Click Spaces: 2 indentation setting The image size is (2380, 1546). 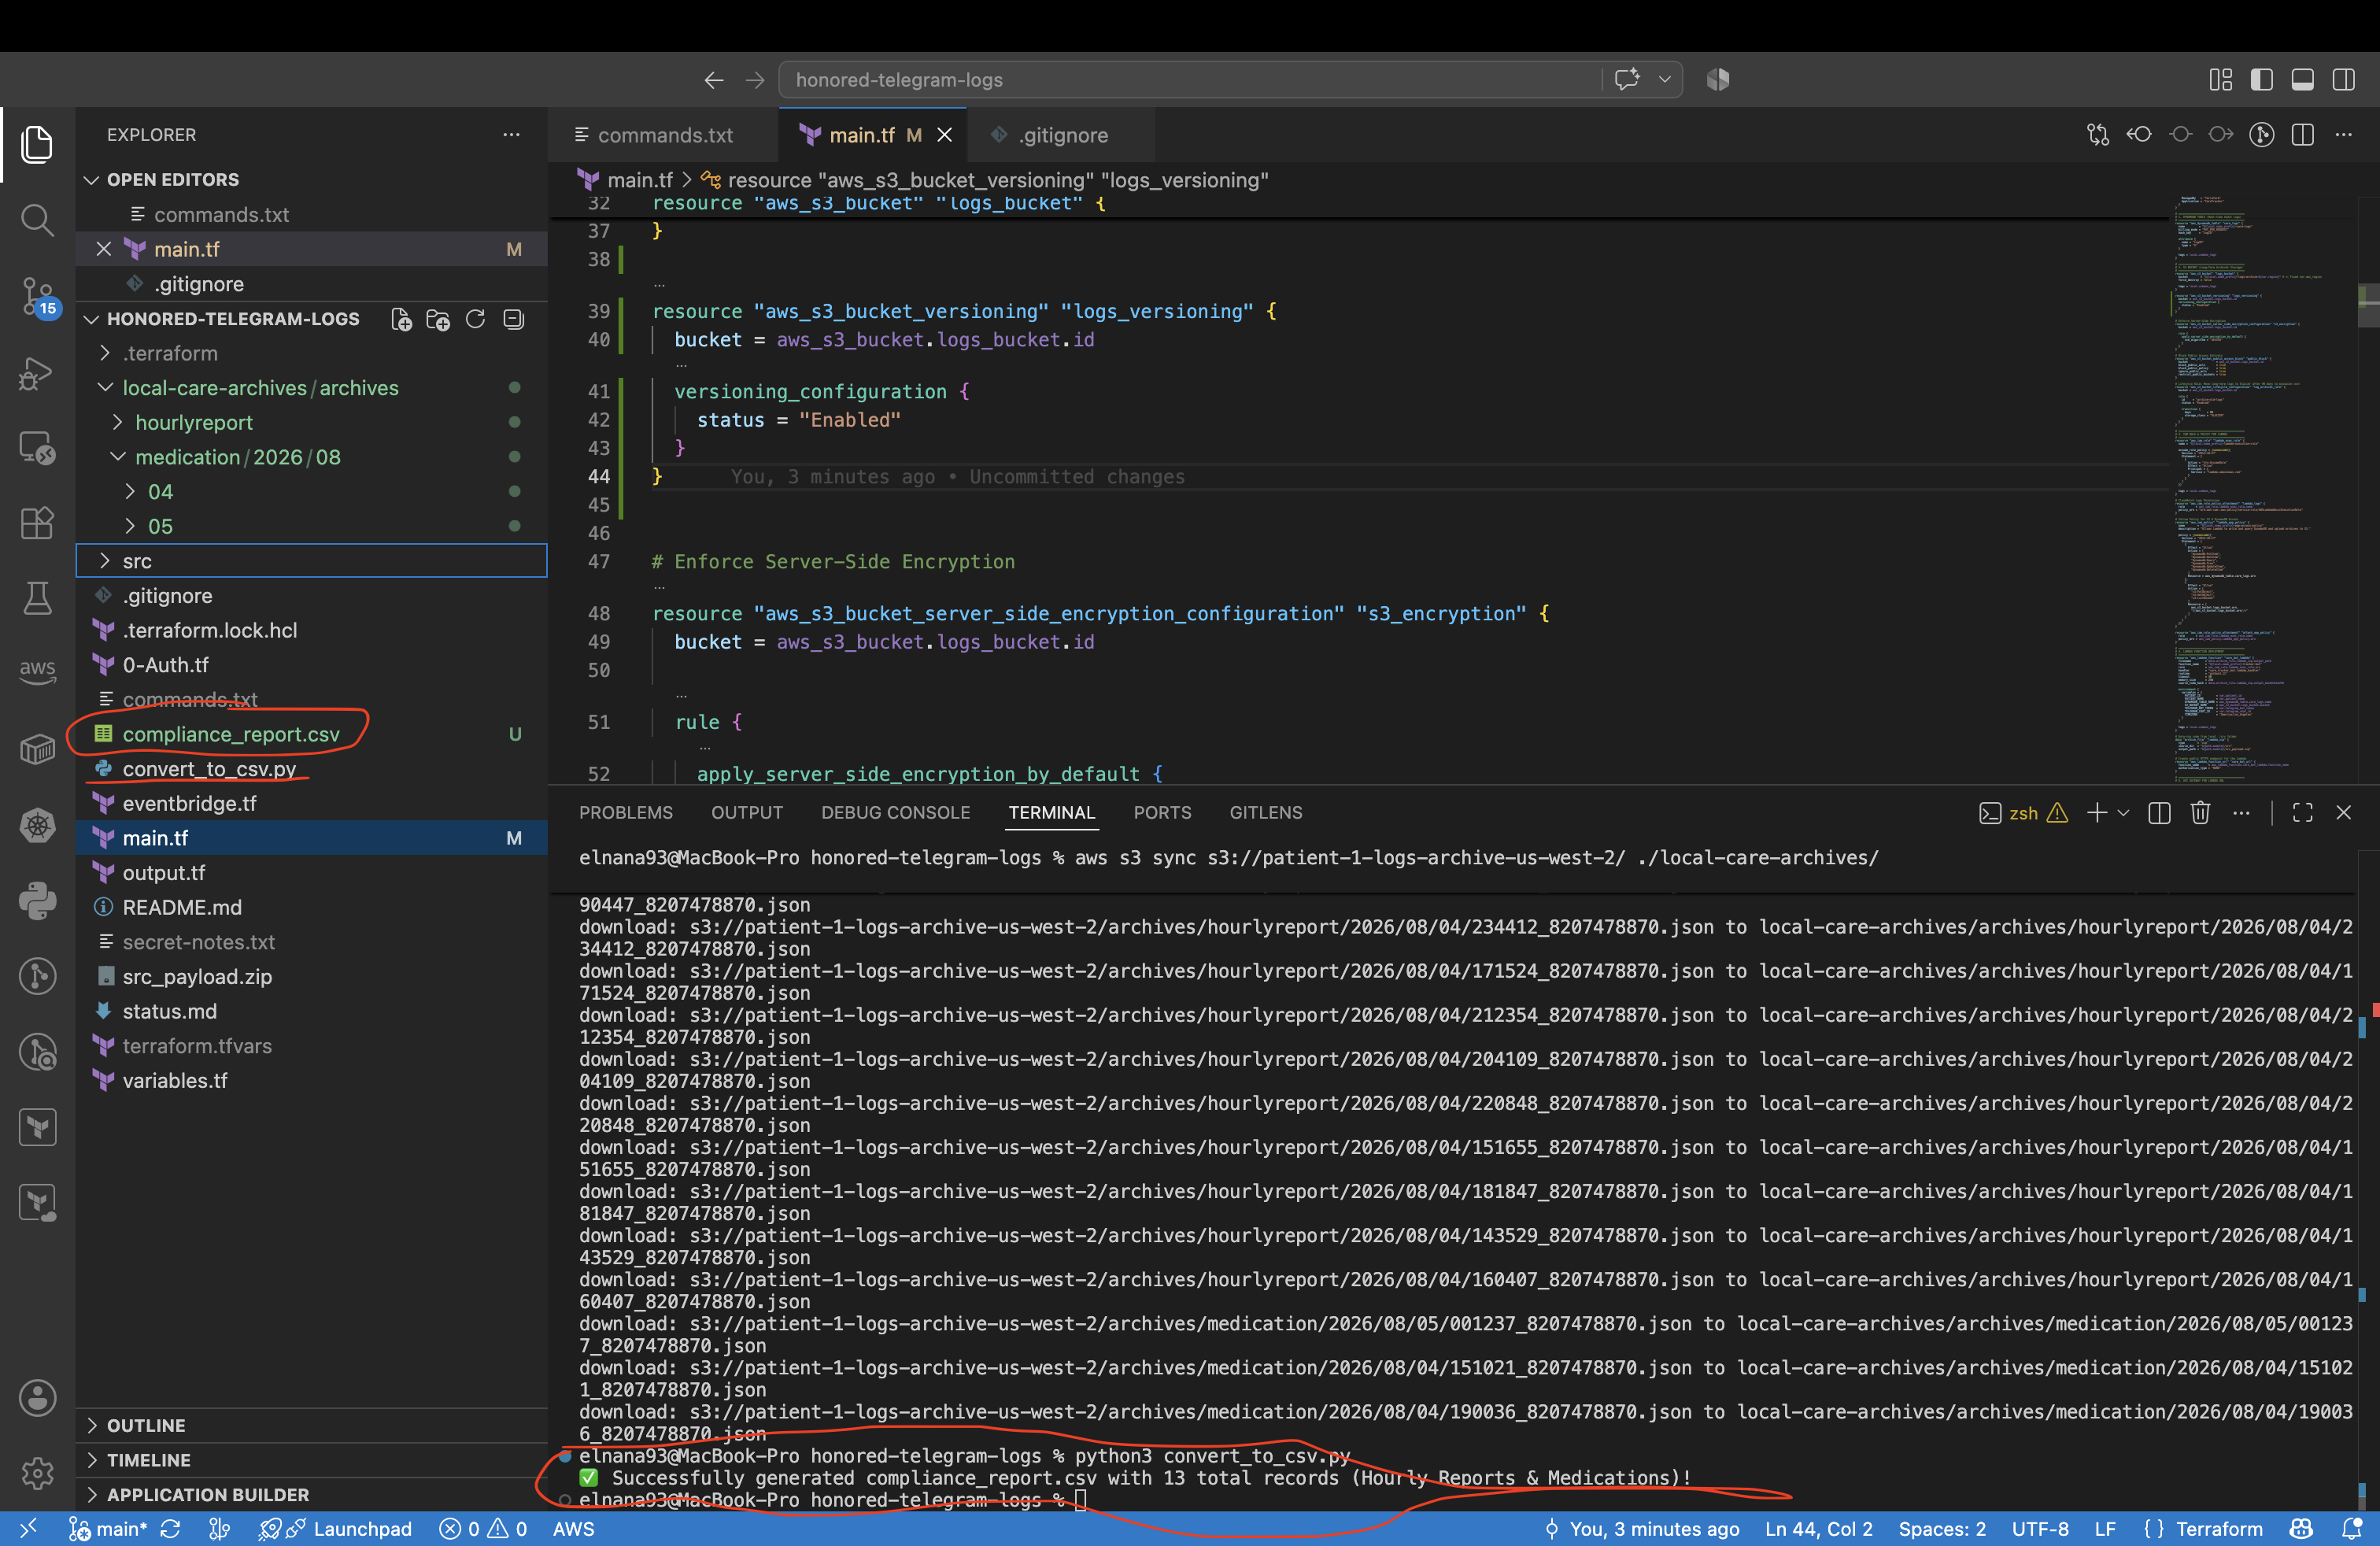[x=1941, y=1529]
